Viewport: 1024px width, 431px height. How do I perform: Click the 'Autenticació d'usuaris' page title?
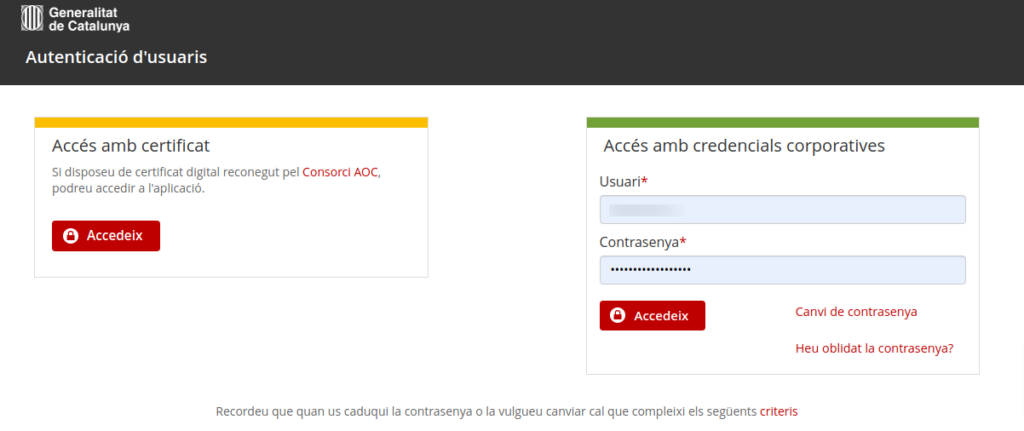tap(116, 57)
